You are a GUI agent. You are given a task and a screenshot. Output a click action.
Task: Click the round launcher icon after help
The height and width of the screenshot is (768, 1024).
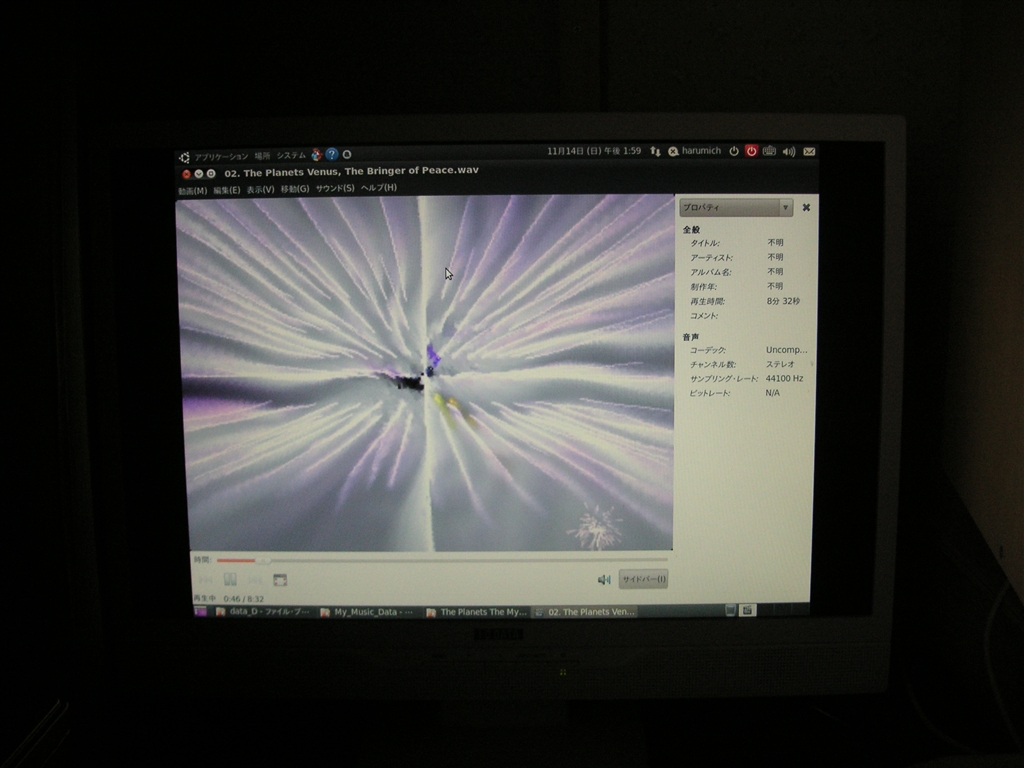[x=347, y=154]
